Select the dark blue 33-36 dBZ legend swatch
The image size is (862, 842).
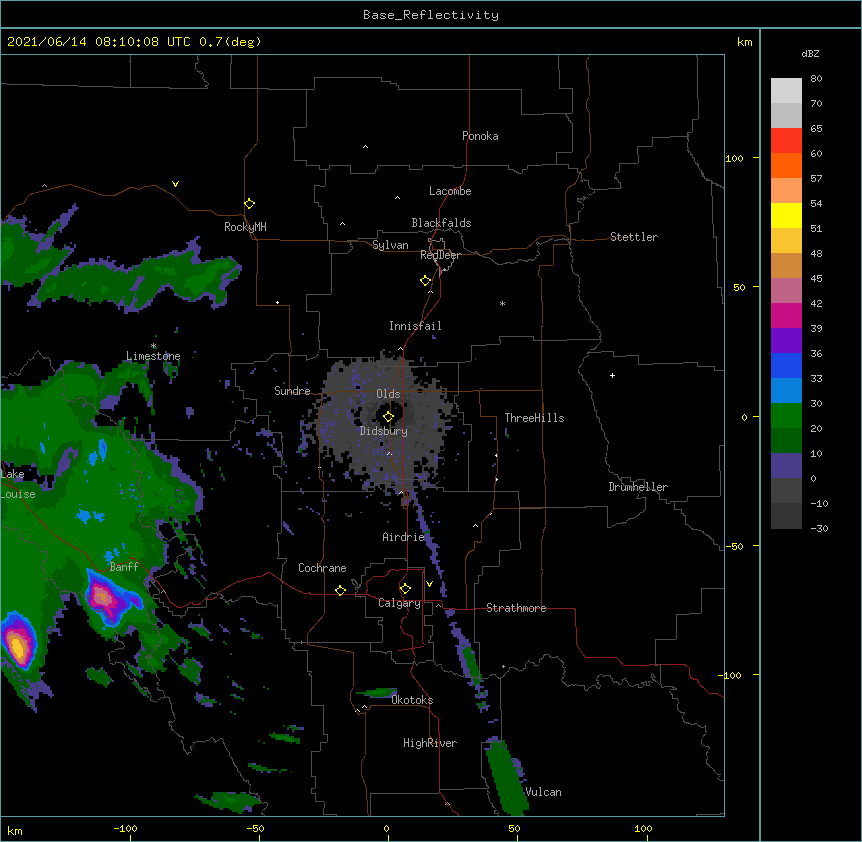[x=786, y=365]
